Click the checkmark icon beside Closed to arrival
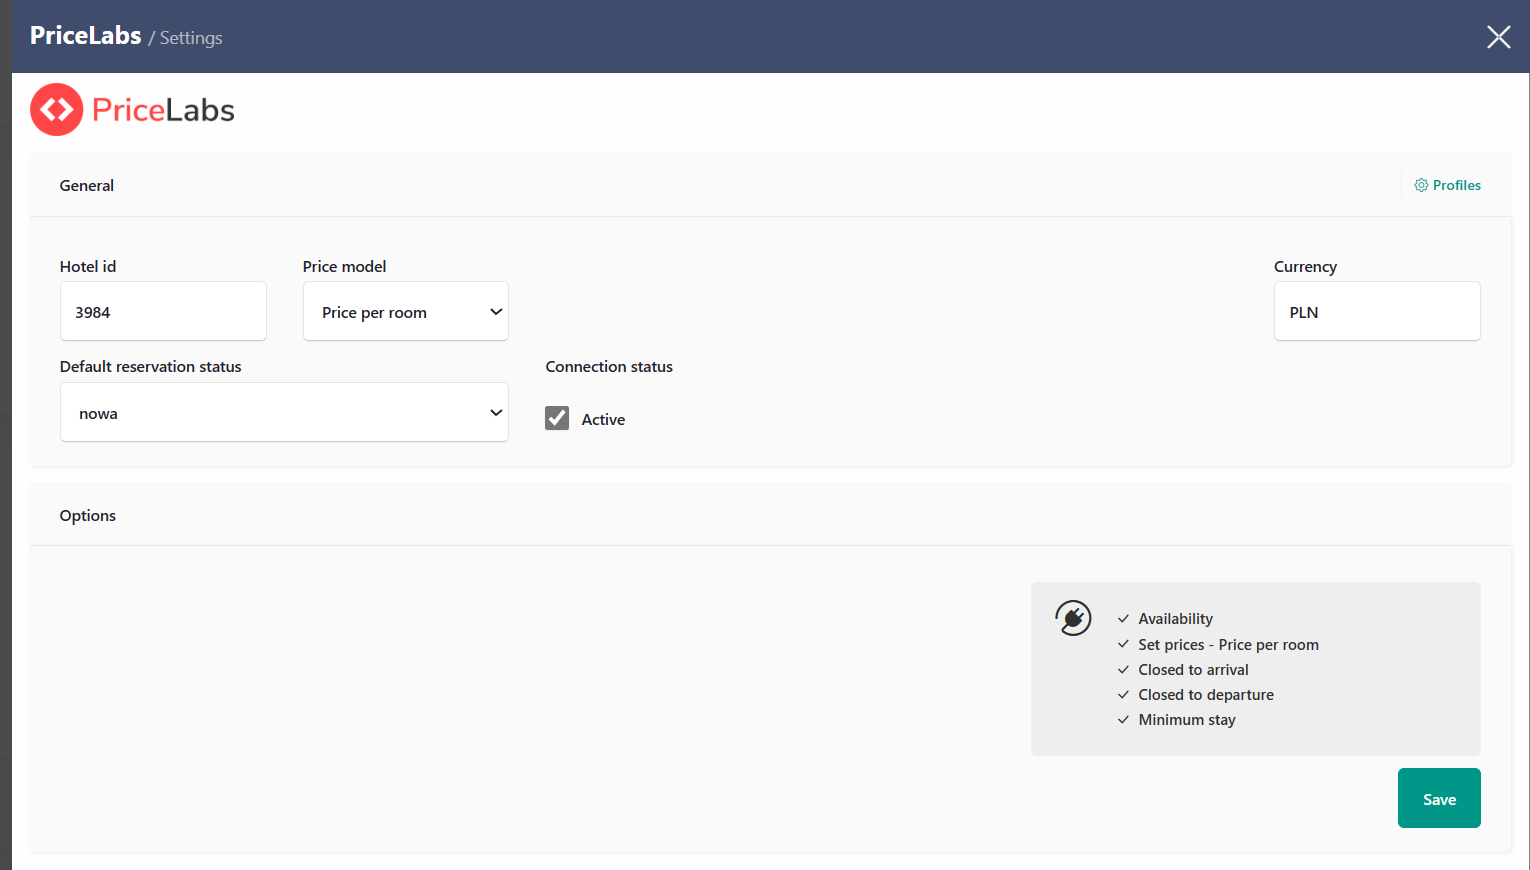This screenshot has height=870, width=1530. click(x=1123, y=670)
